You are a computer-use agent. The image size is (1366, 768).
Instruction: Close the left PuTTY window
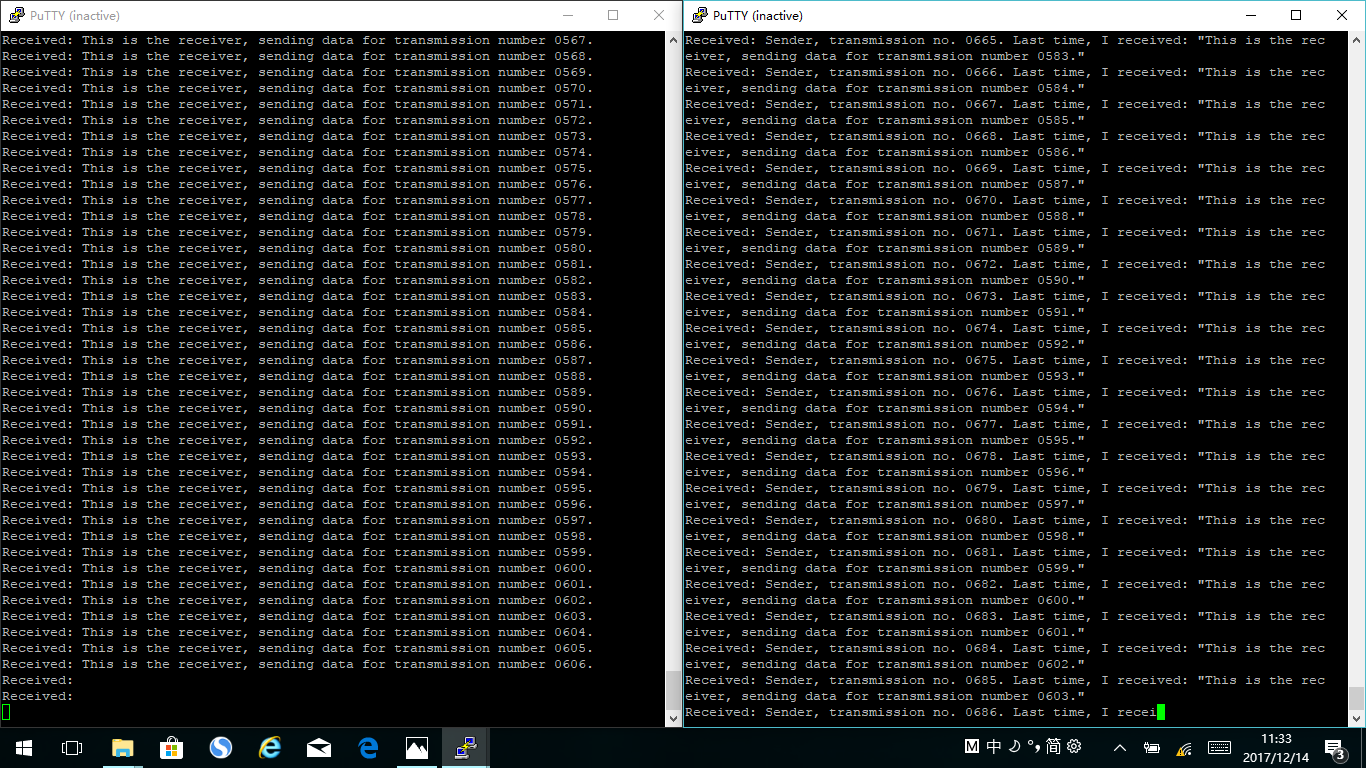(659, 15)
